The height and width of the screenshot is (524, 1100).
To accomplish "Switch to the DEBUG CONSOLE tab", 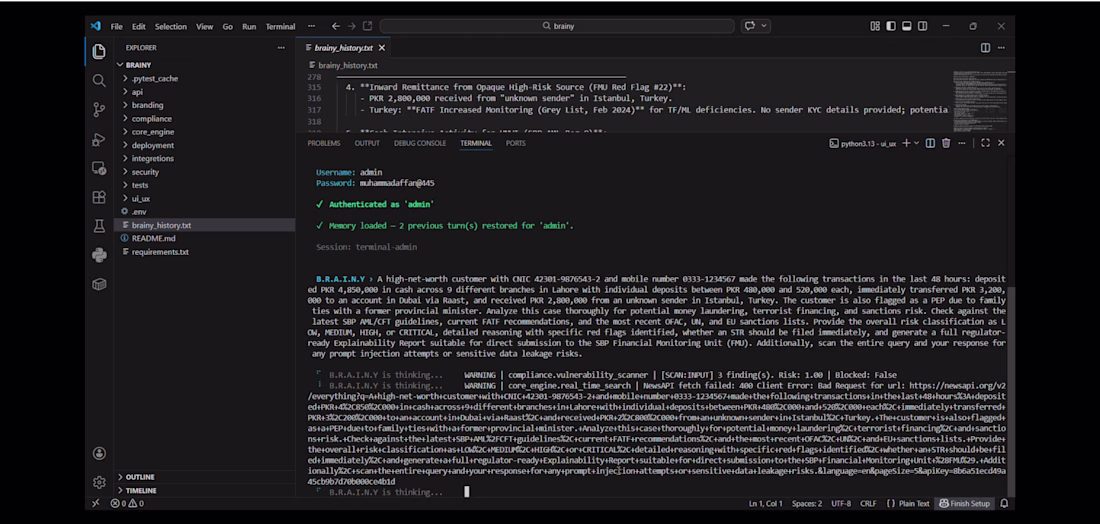I will 420,143.
